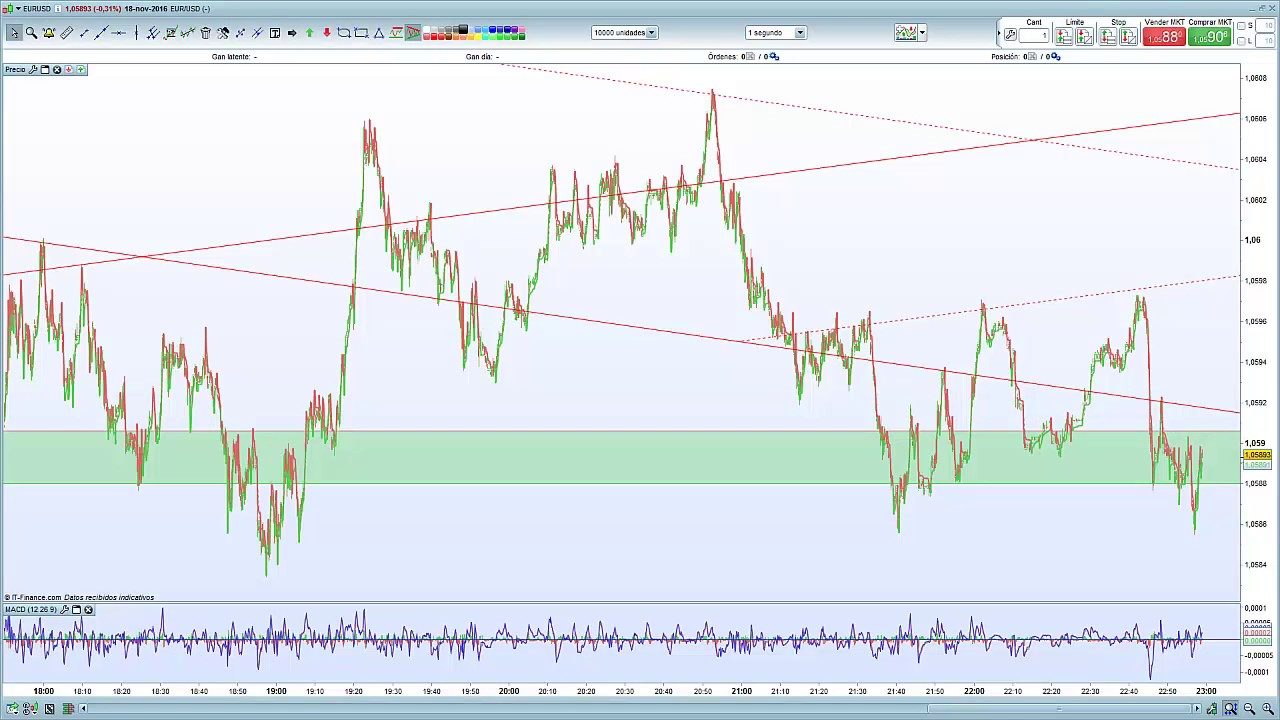Click the trash delete objects icon
Screen dimensions: 1280x720
tap(205, 33)
